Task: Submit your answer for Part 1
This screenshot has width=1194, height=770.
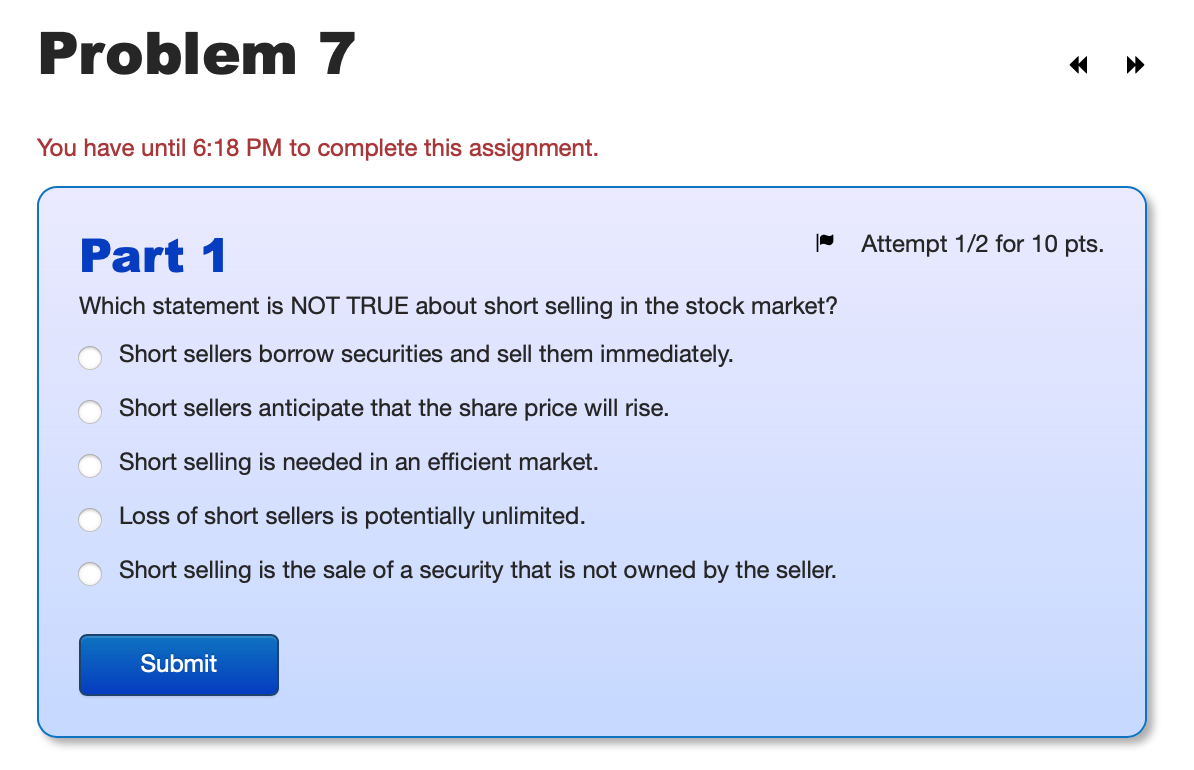Action: [178, 664]
